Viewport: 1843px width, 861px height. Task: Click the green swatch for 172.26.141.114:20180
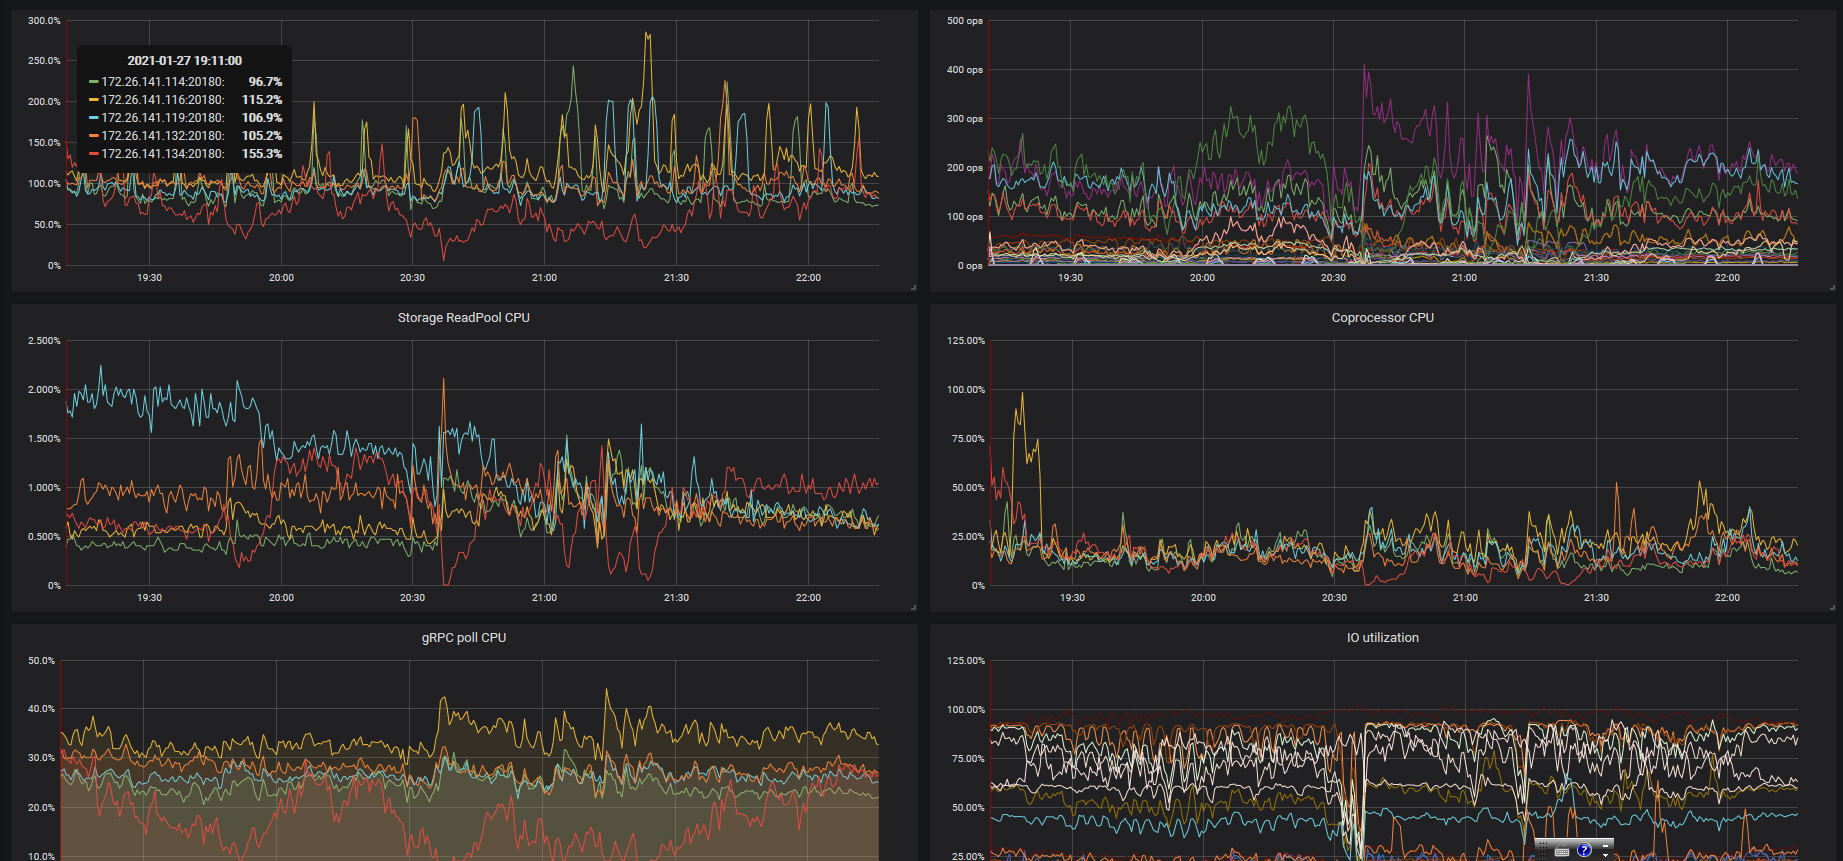tap(94, 82)
